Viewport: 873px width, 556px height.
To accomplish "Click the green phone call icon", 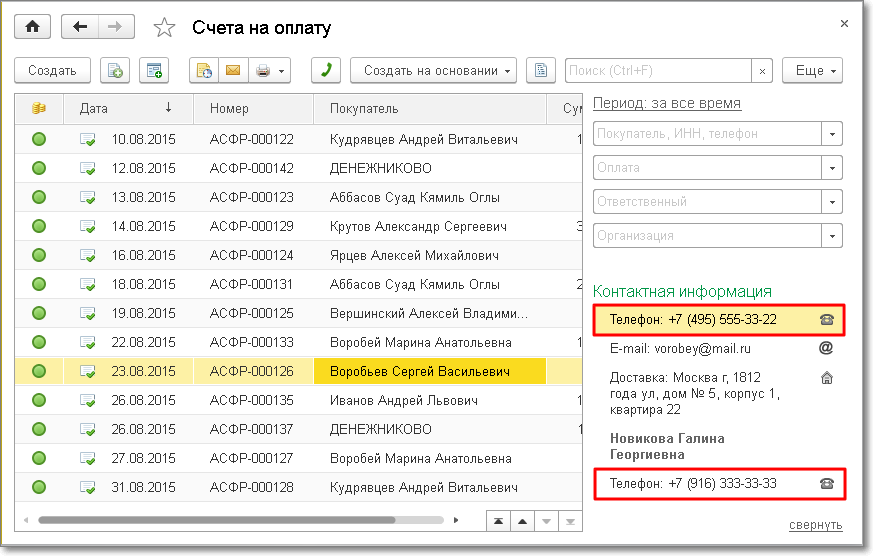I will [x=326, y=71].
